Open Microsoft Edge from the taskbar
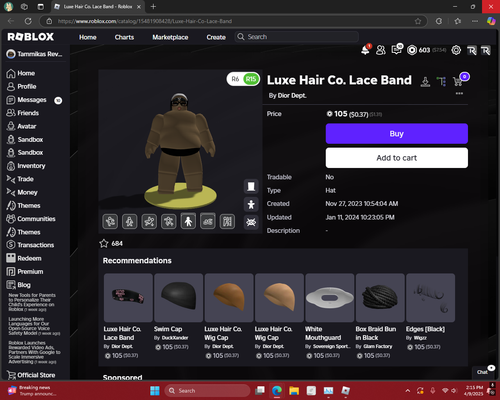The width and height of the screenshot is (500, 400). coord(277,390)
